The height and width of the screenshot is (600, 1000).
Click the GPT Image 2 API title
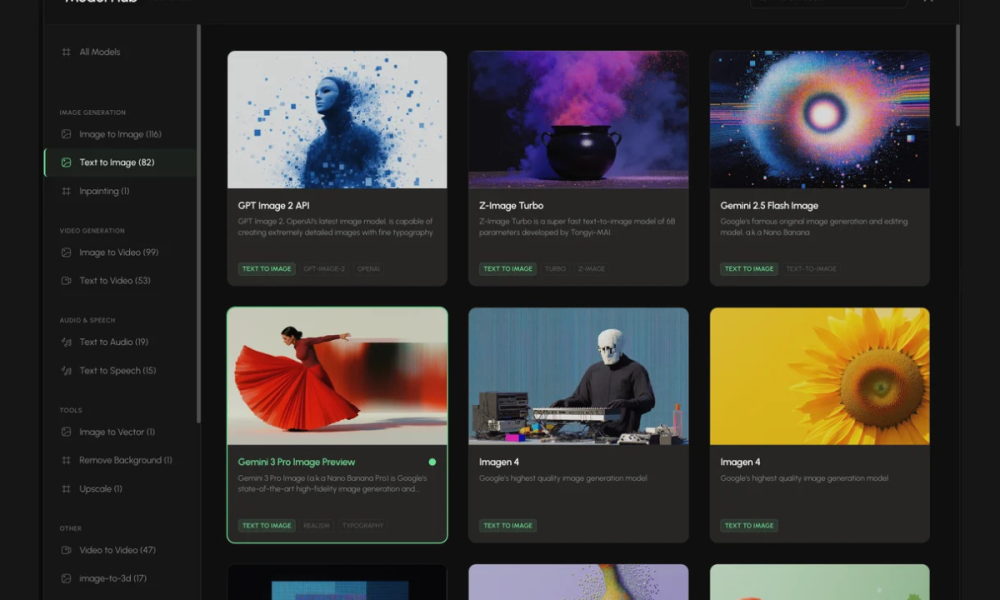pos(274,206)
